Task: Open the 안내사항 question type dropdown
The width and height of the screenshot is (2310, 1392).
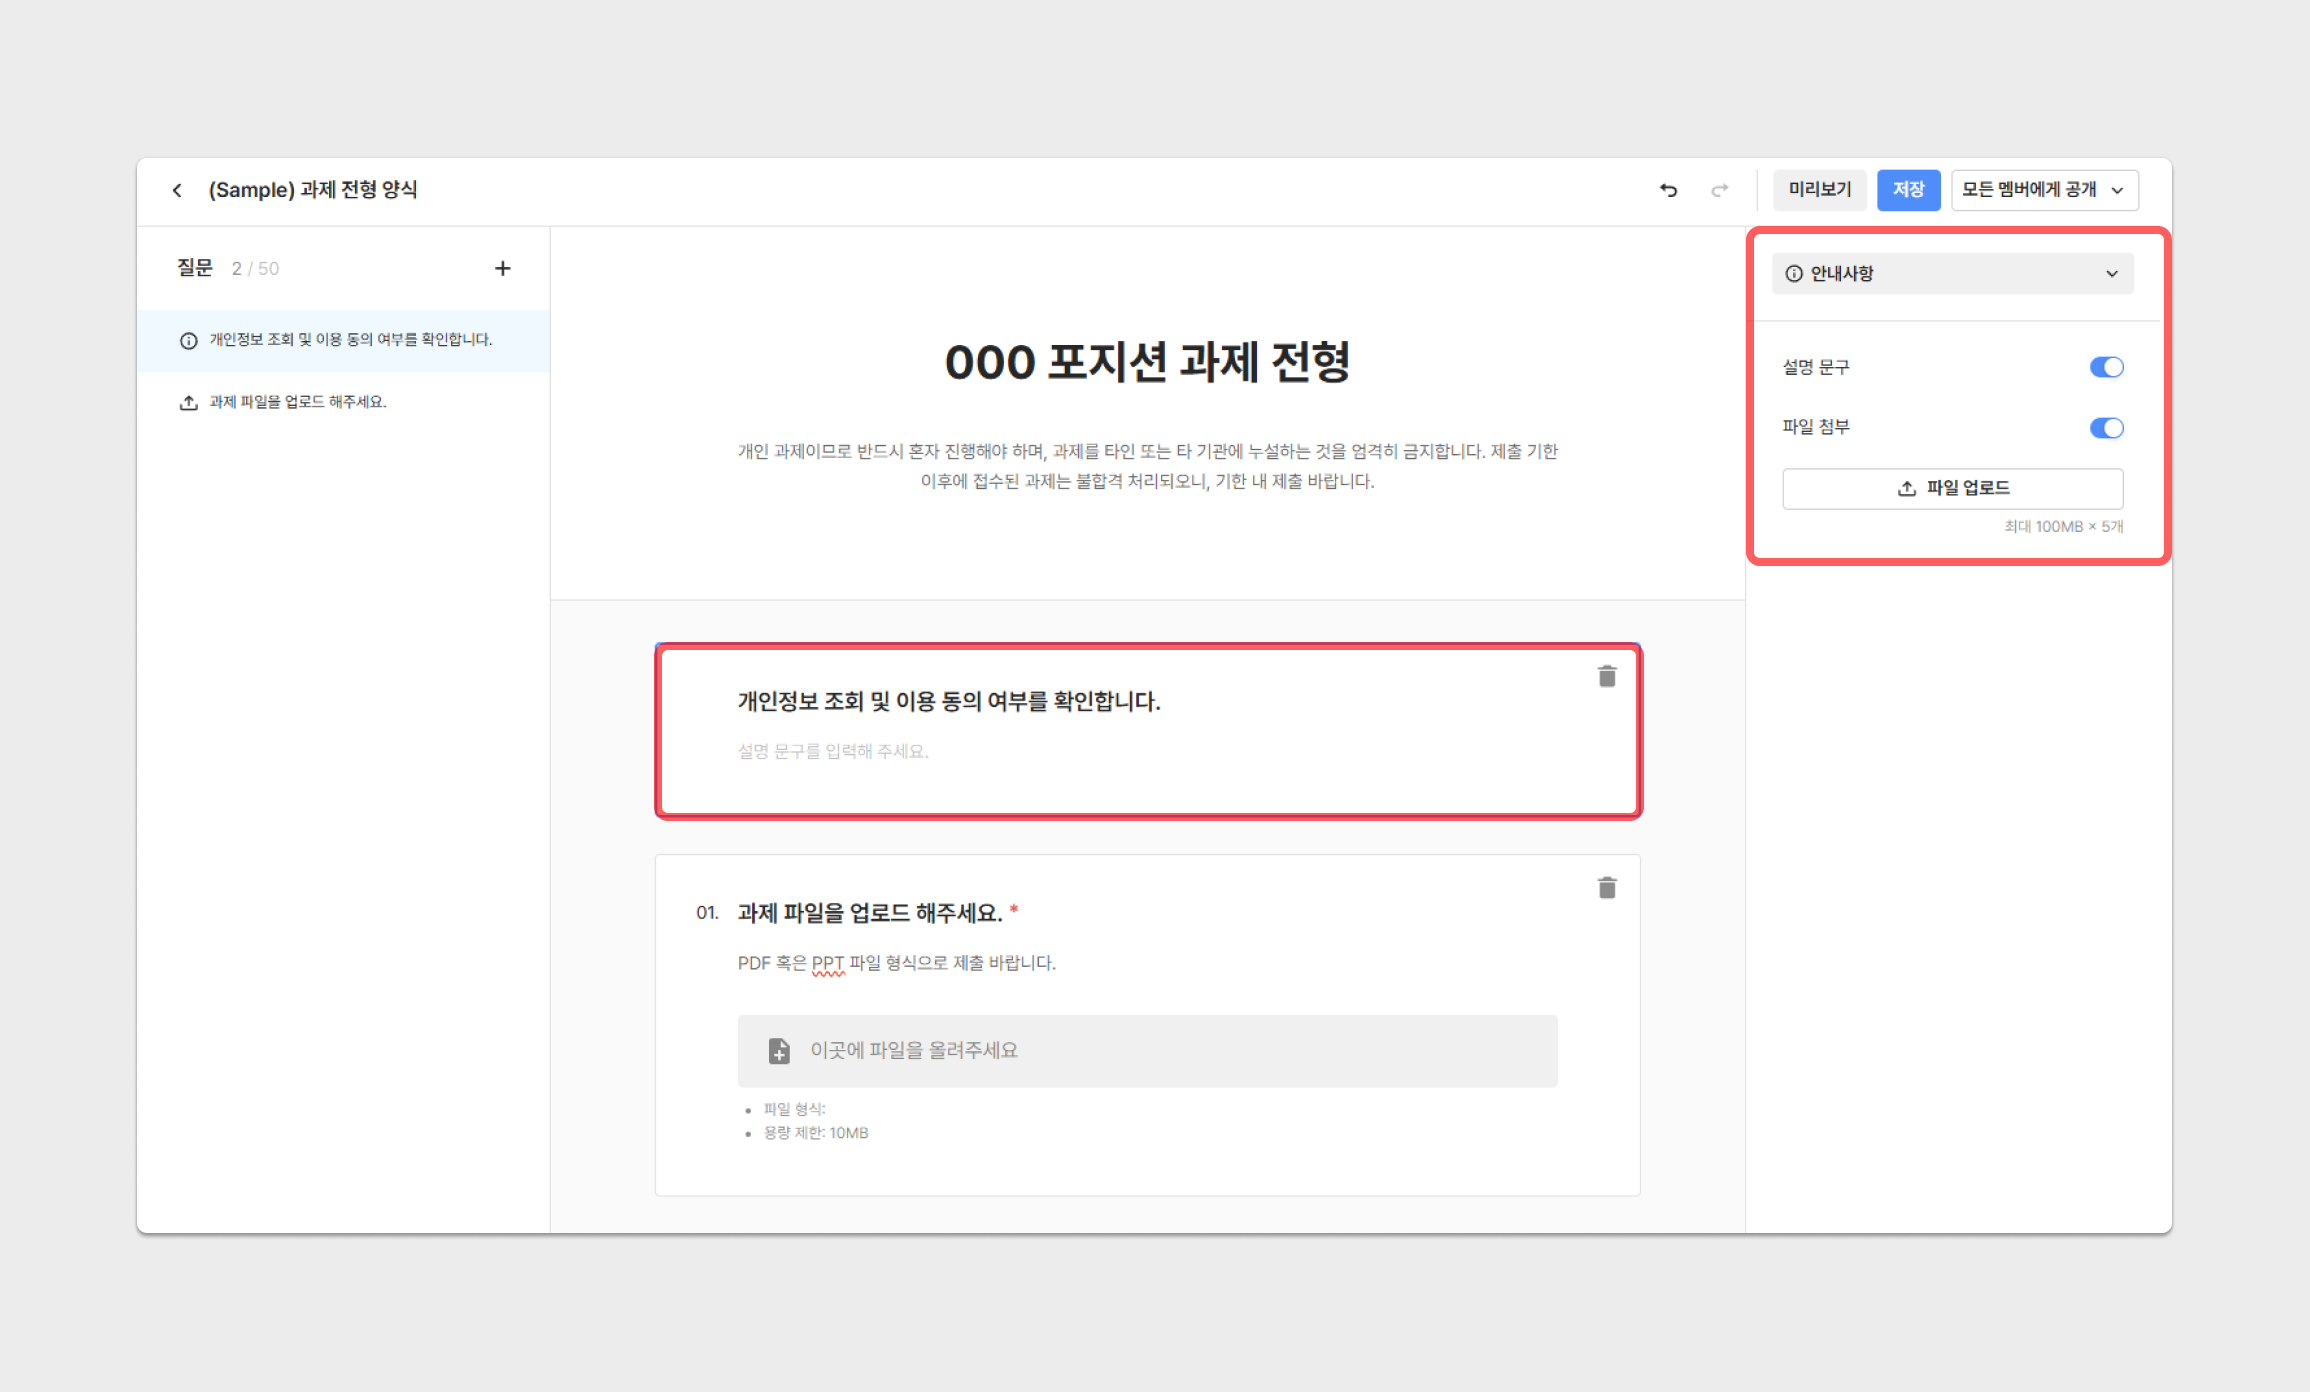Action: [x=1951, y=274]
